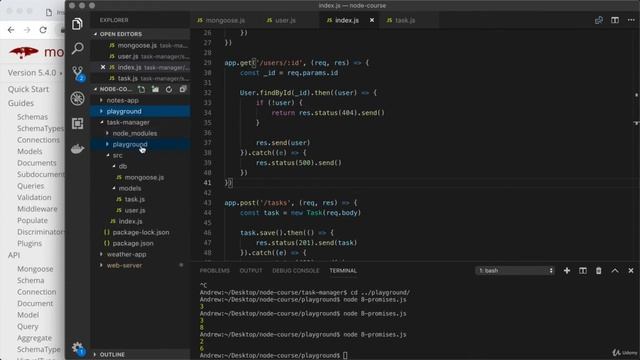The image size is (640, 360).
Task: Open the Explorer view in activity bar
Action: click(77, 24)
